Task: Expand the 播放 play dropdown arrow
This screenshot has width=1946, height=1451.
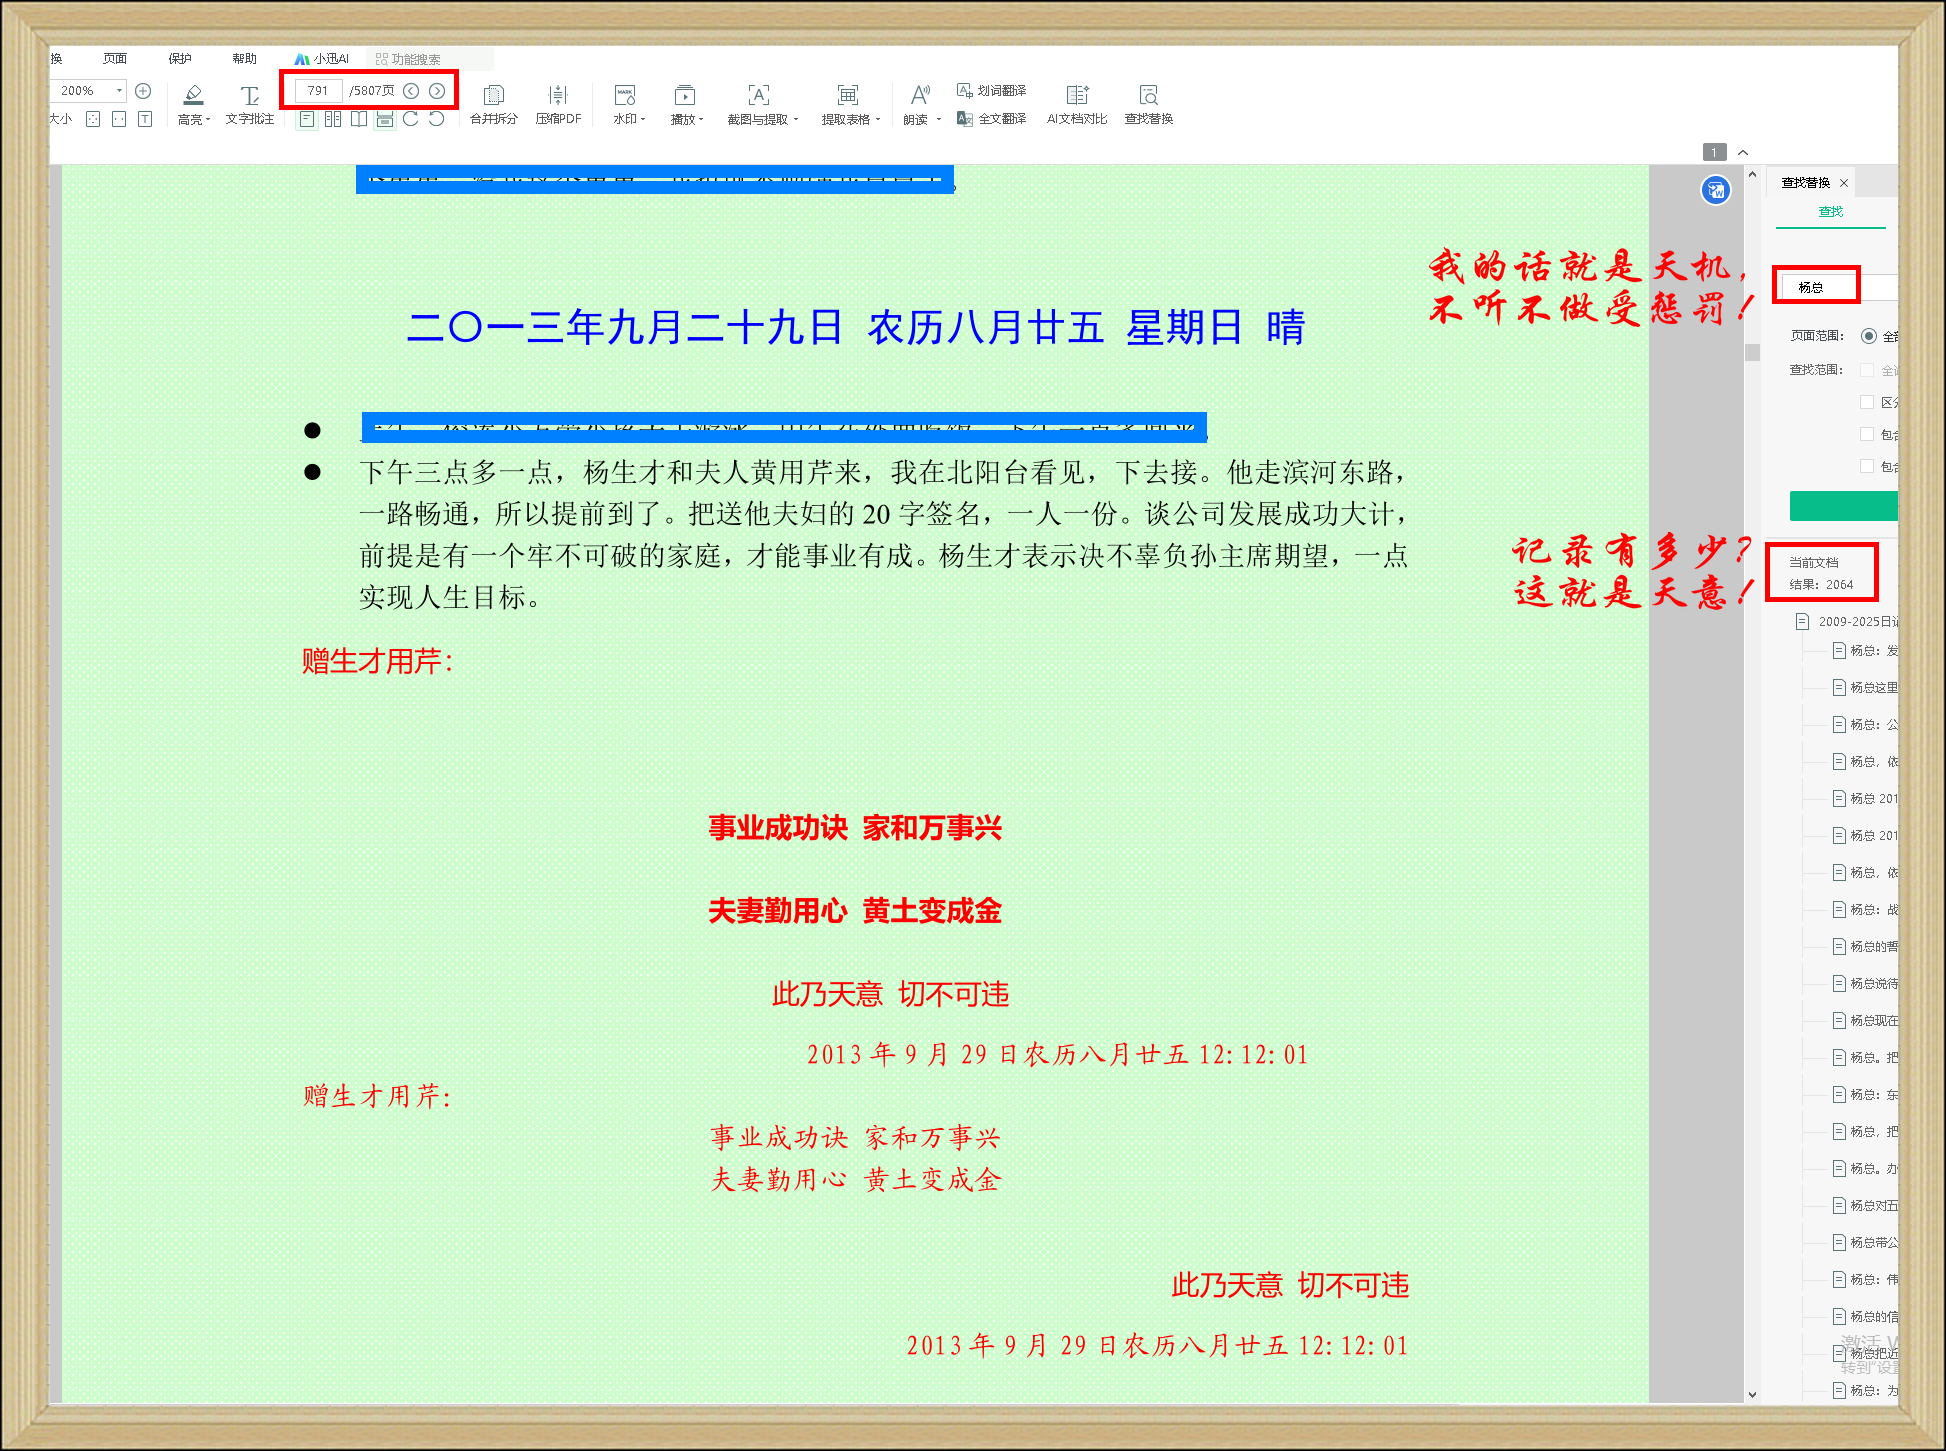Action: pos(701,120)
